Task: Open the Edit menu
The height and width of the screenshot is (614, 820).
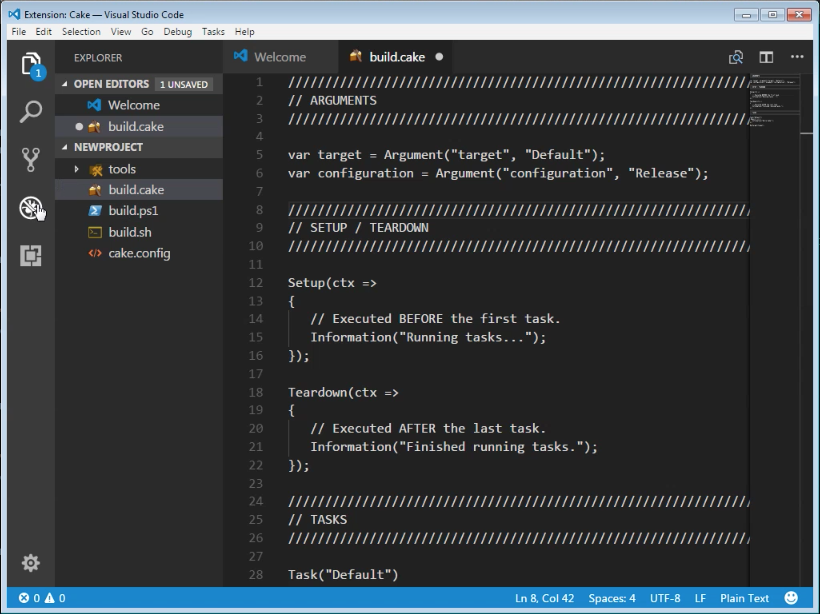Action: (x=43, y=31)
